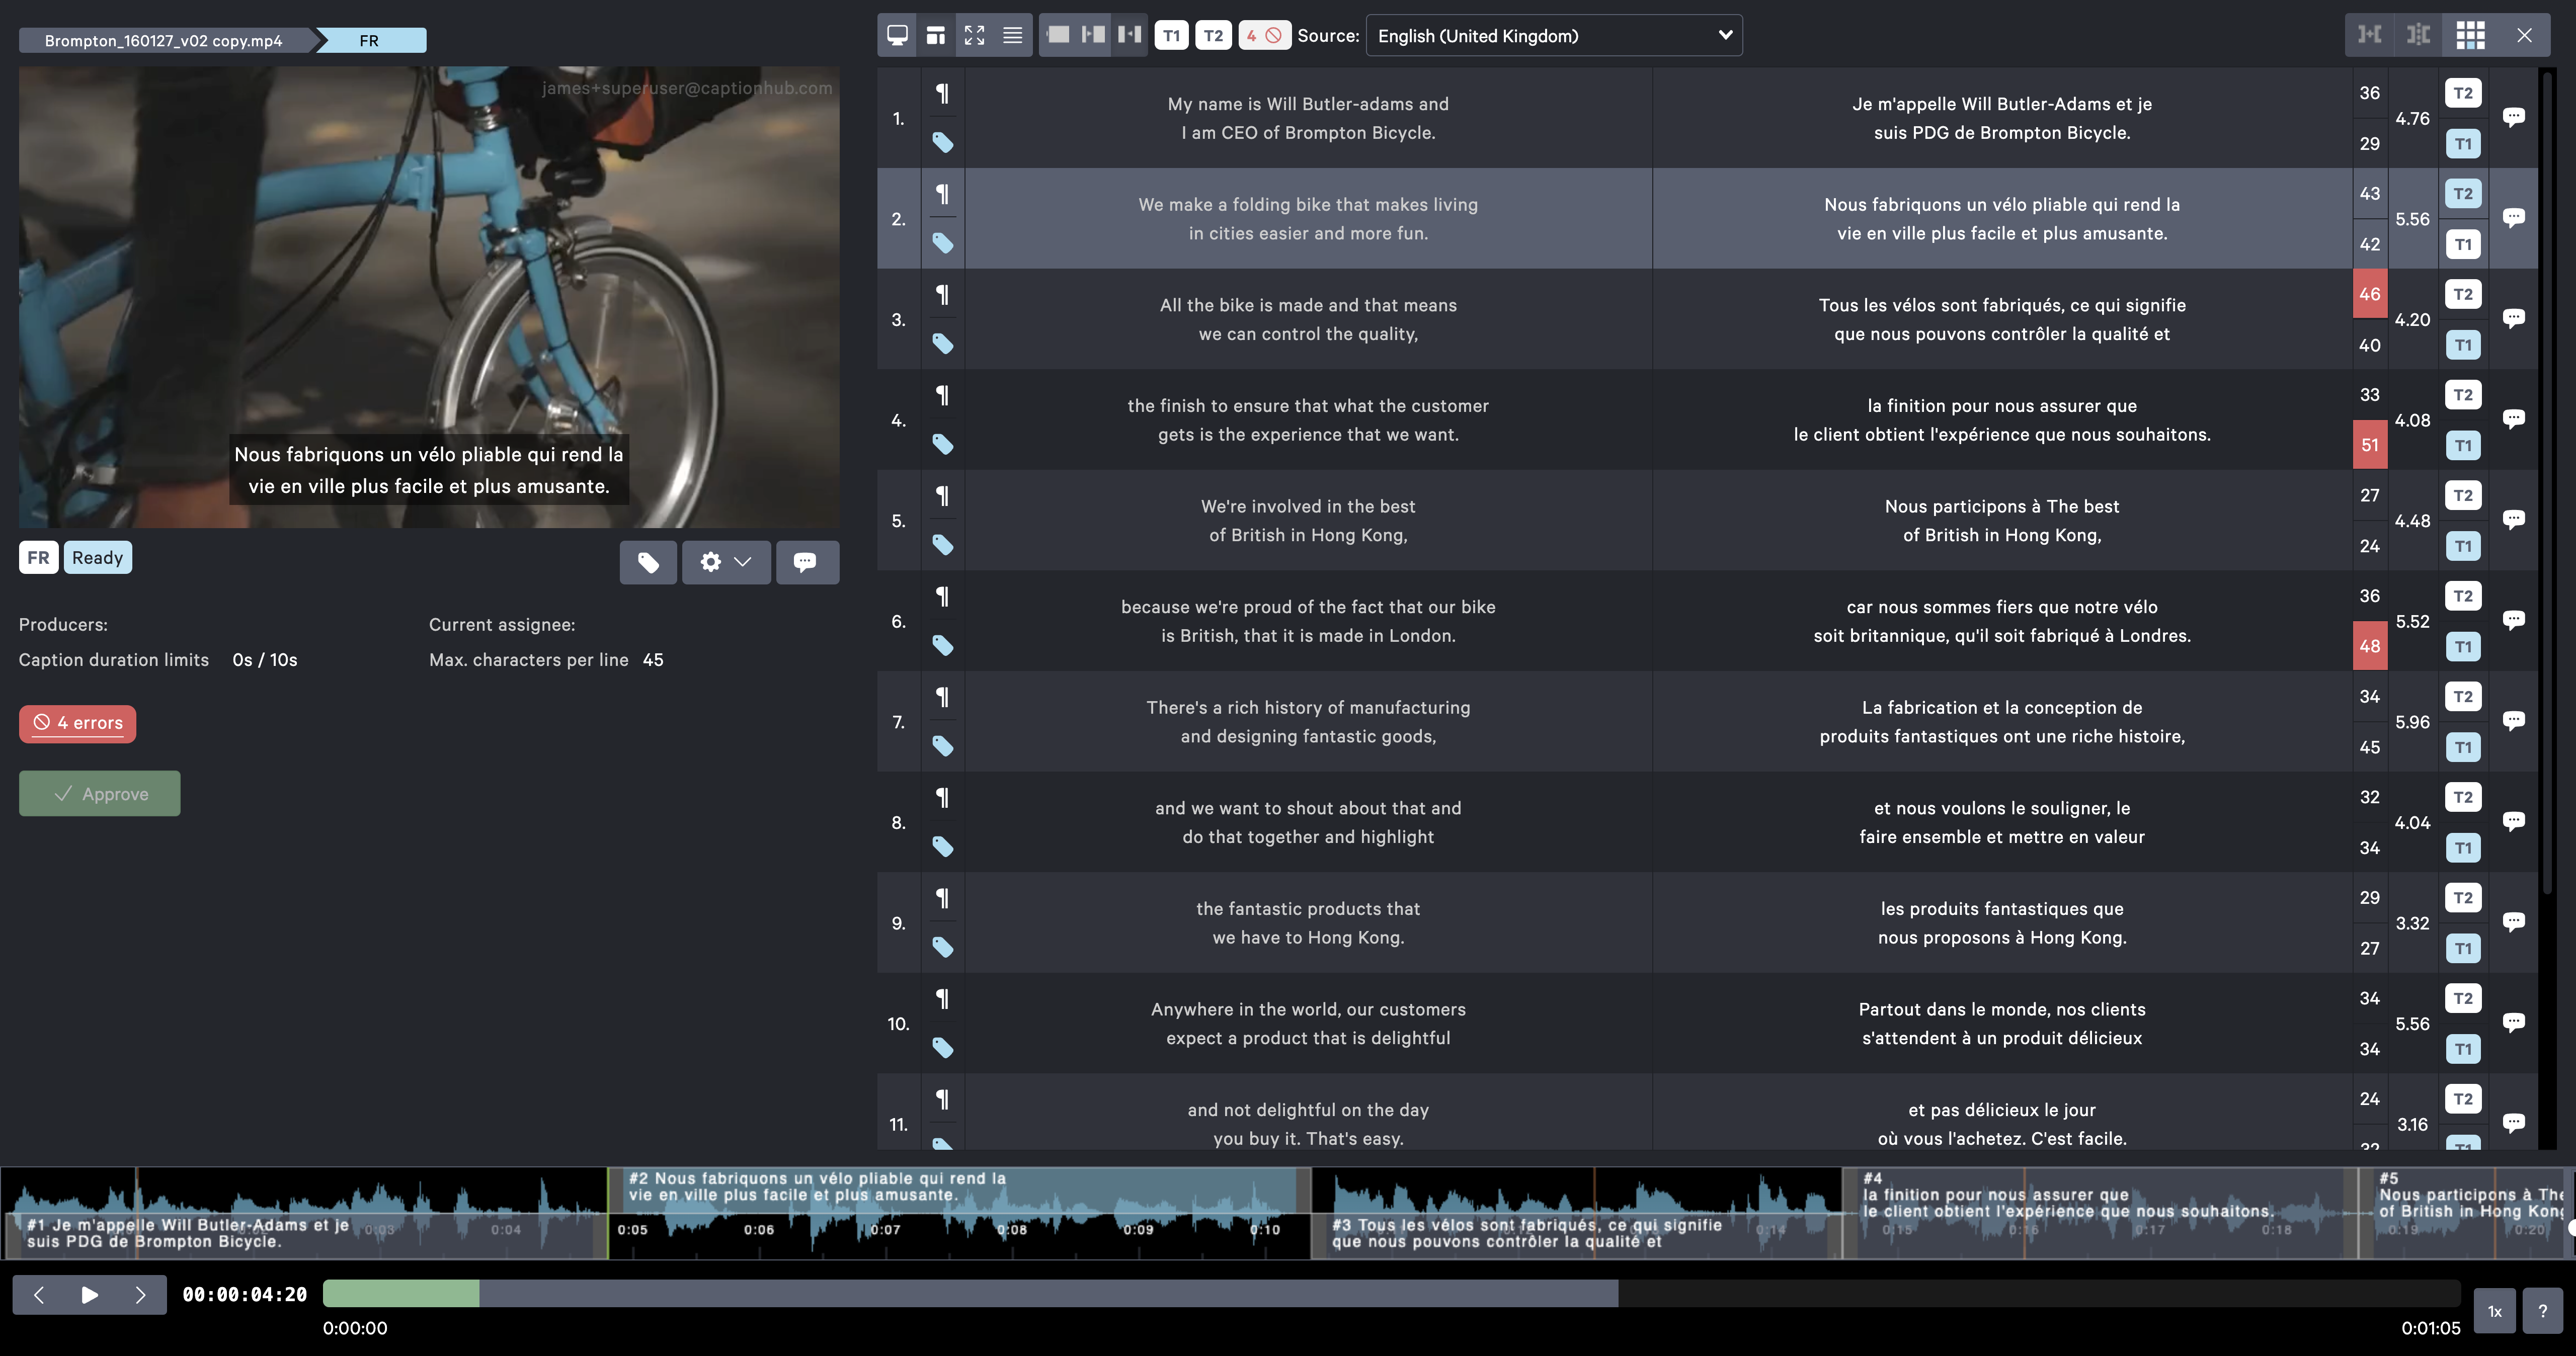Switch to the list view icon
The width and height of the screenshot is (2576, 1356).
[1012, 35]
